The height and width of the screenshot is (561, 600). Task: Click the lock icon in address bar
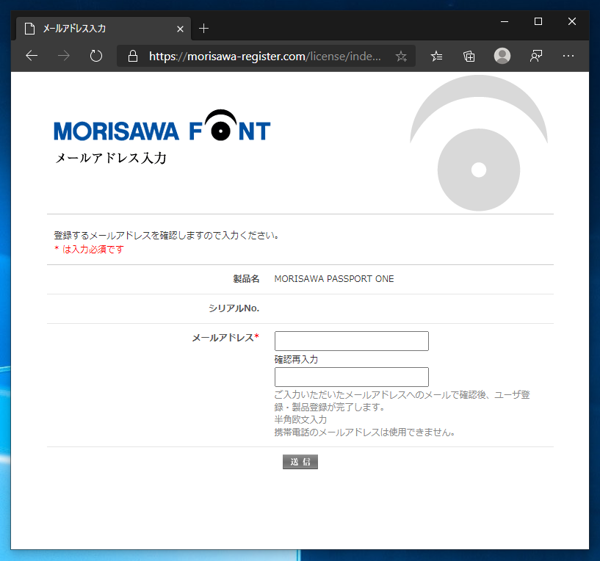click(133, 56)
